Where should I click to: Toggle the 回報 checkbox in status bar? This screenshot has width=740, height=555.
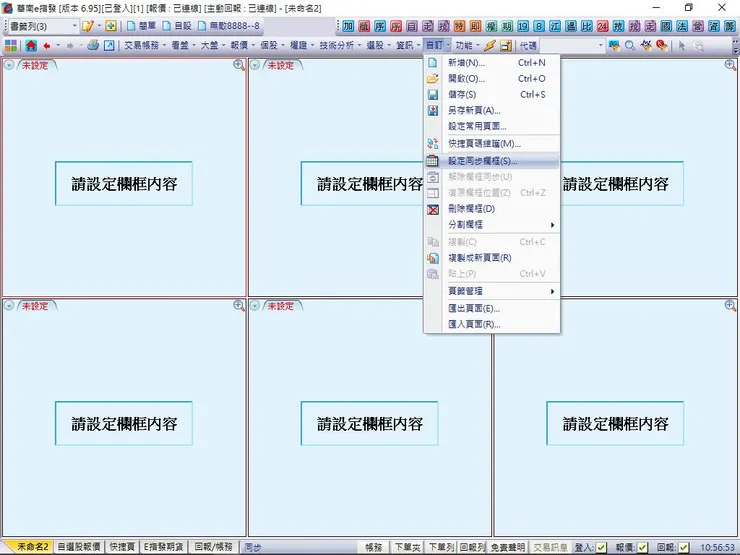683,547
